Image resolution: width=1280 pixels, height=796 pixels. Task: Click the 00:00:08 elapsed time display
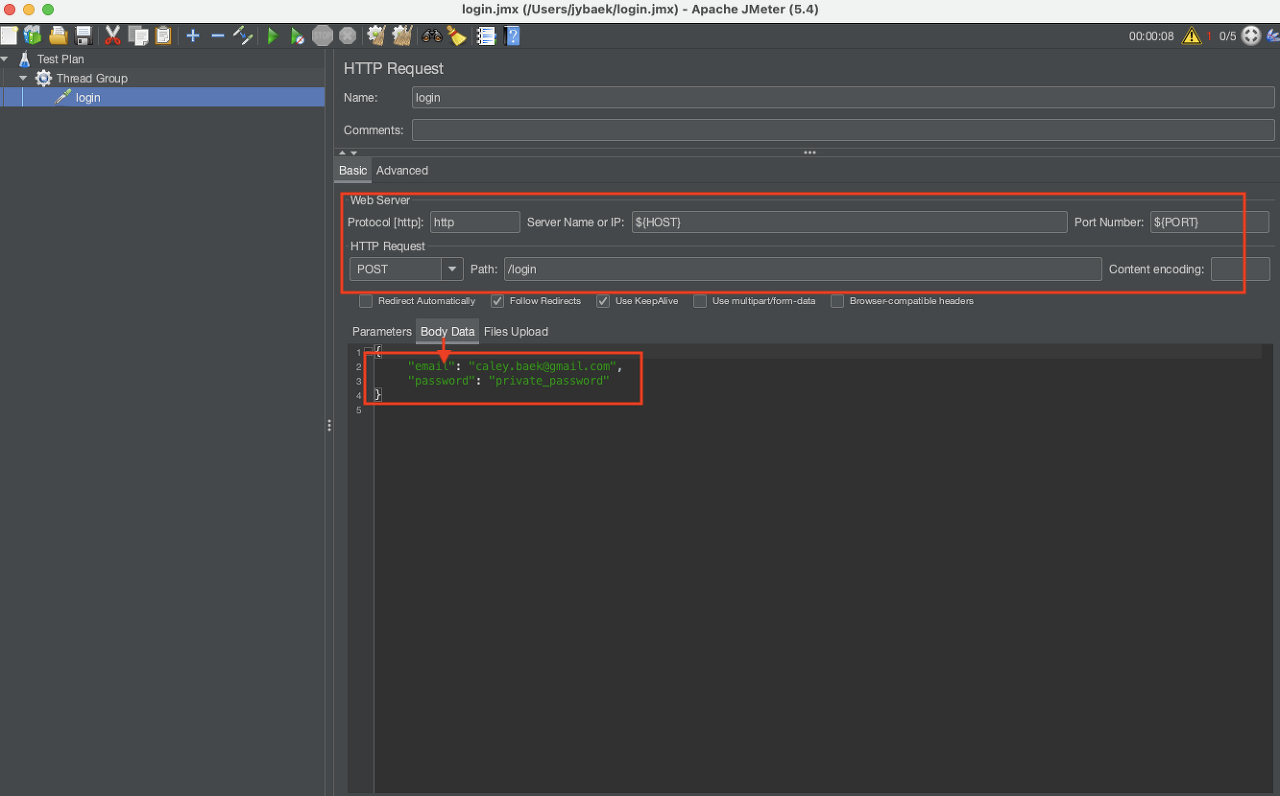point(1151,36)
